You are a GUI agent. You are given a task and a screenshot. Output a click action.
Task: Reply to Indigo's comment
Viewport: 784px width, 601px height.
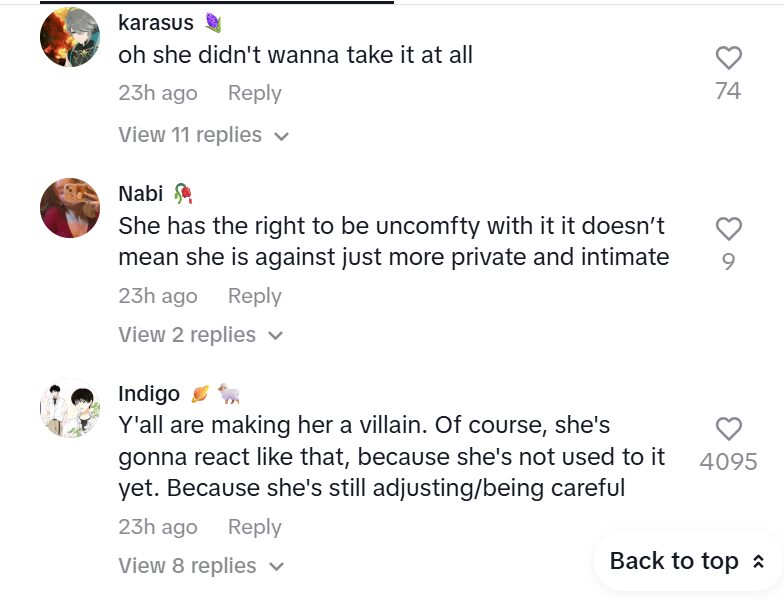tap(254, 527)
